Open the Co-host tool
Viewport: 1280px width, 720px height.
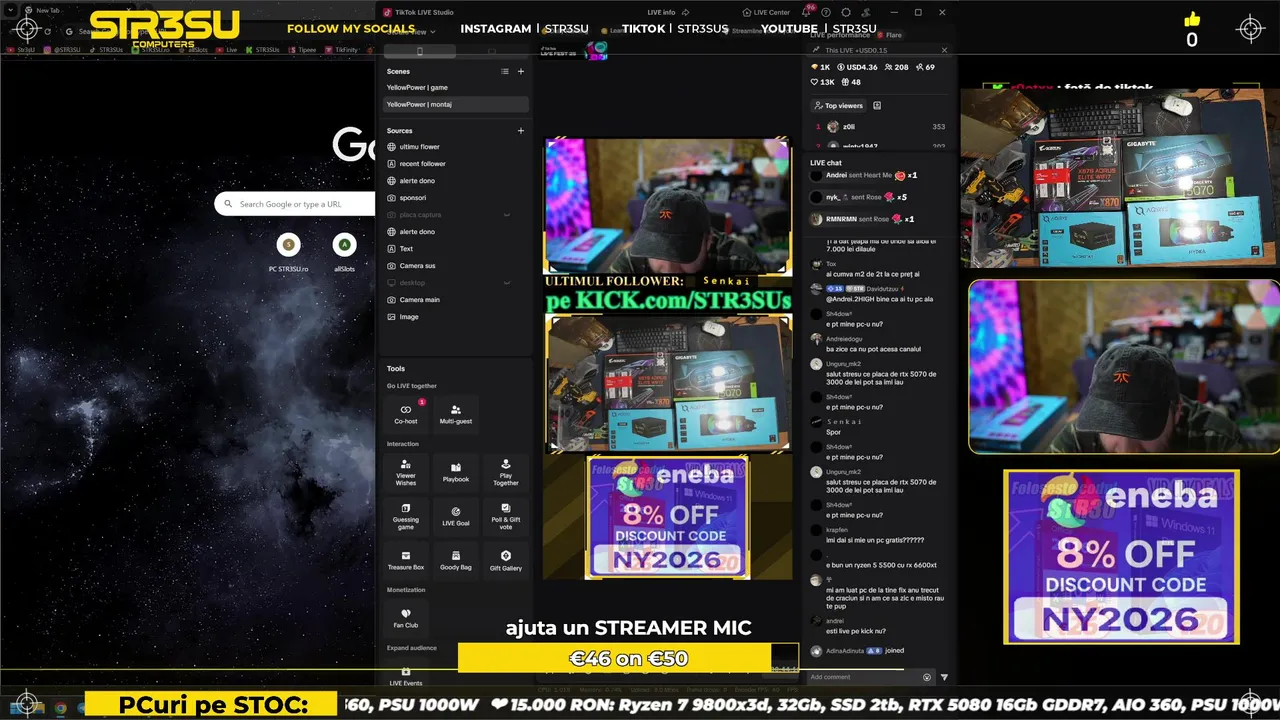406,414
